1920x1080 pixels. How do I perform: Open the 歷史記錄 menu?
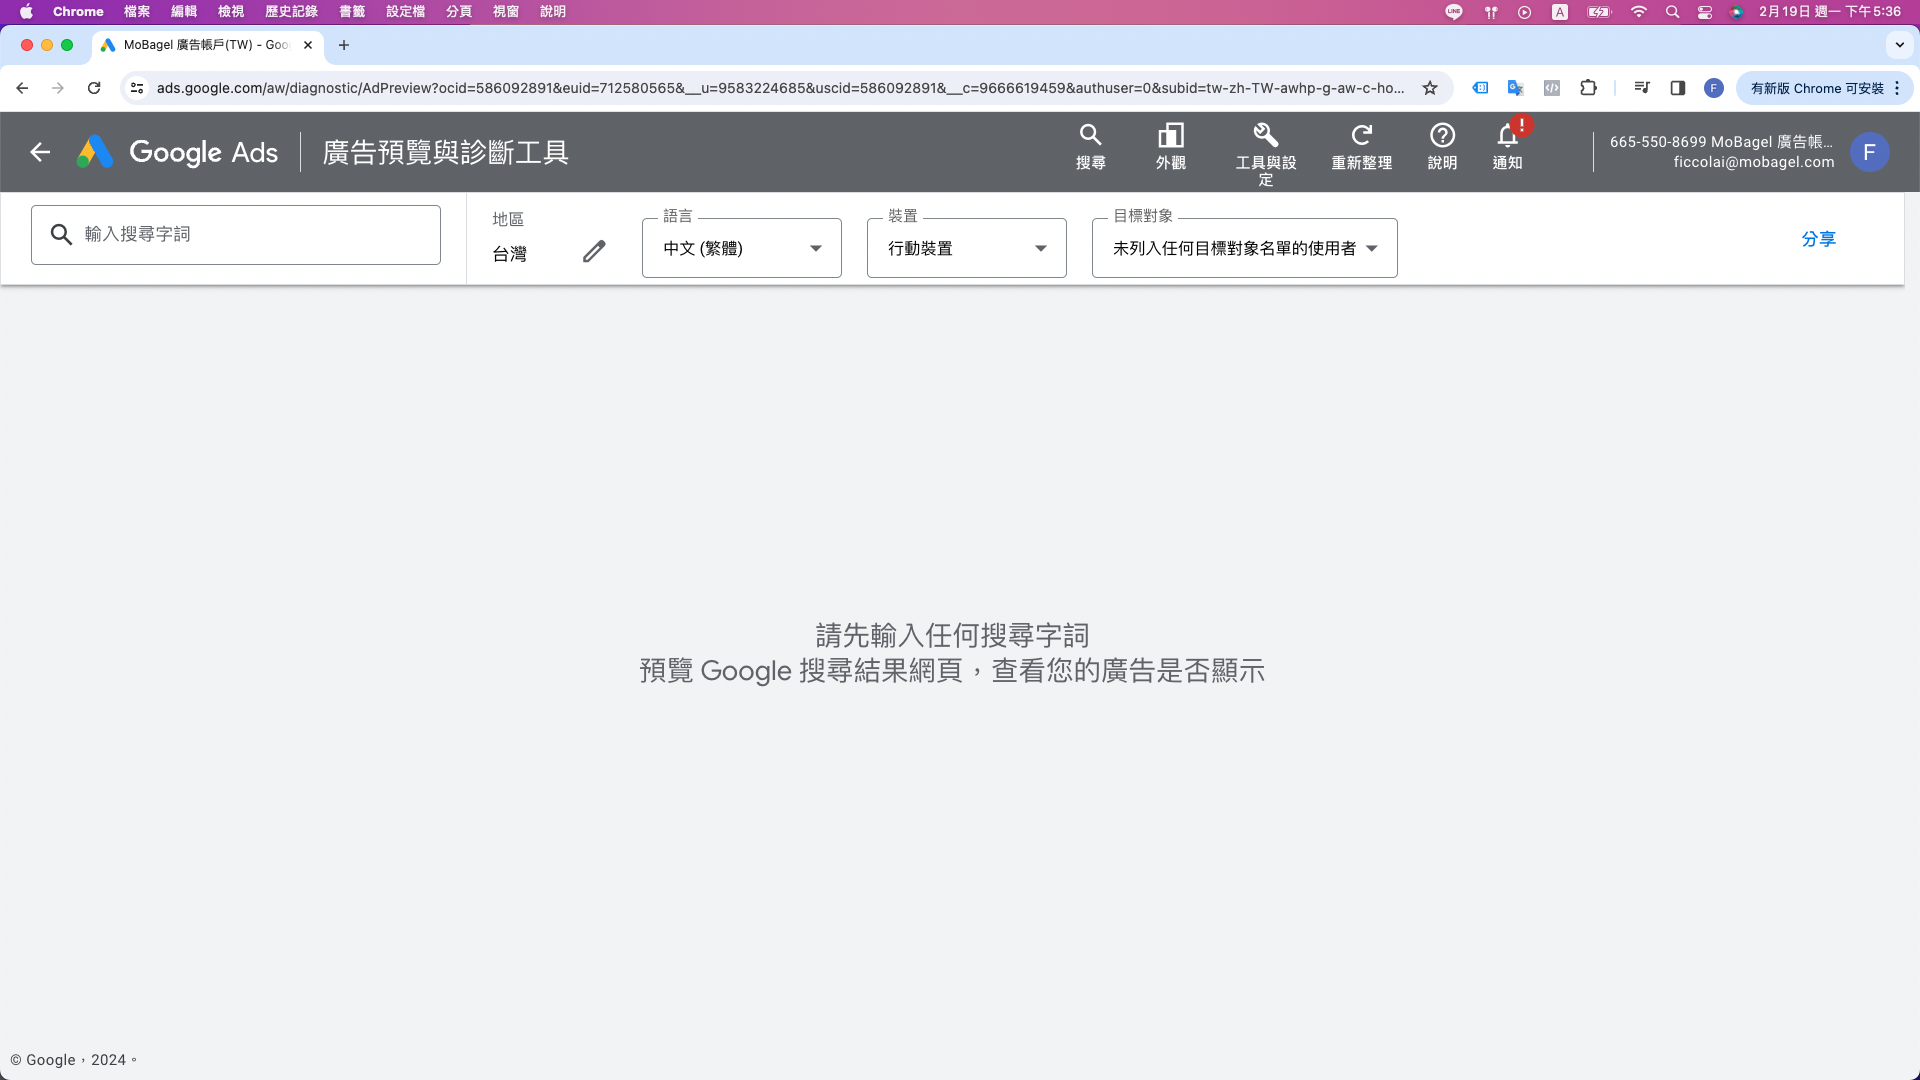click(x=291, y=12)
